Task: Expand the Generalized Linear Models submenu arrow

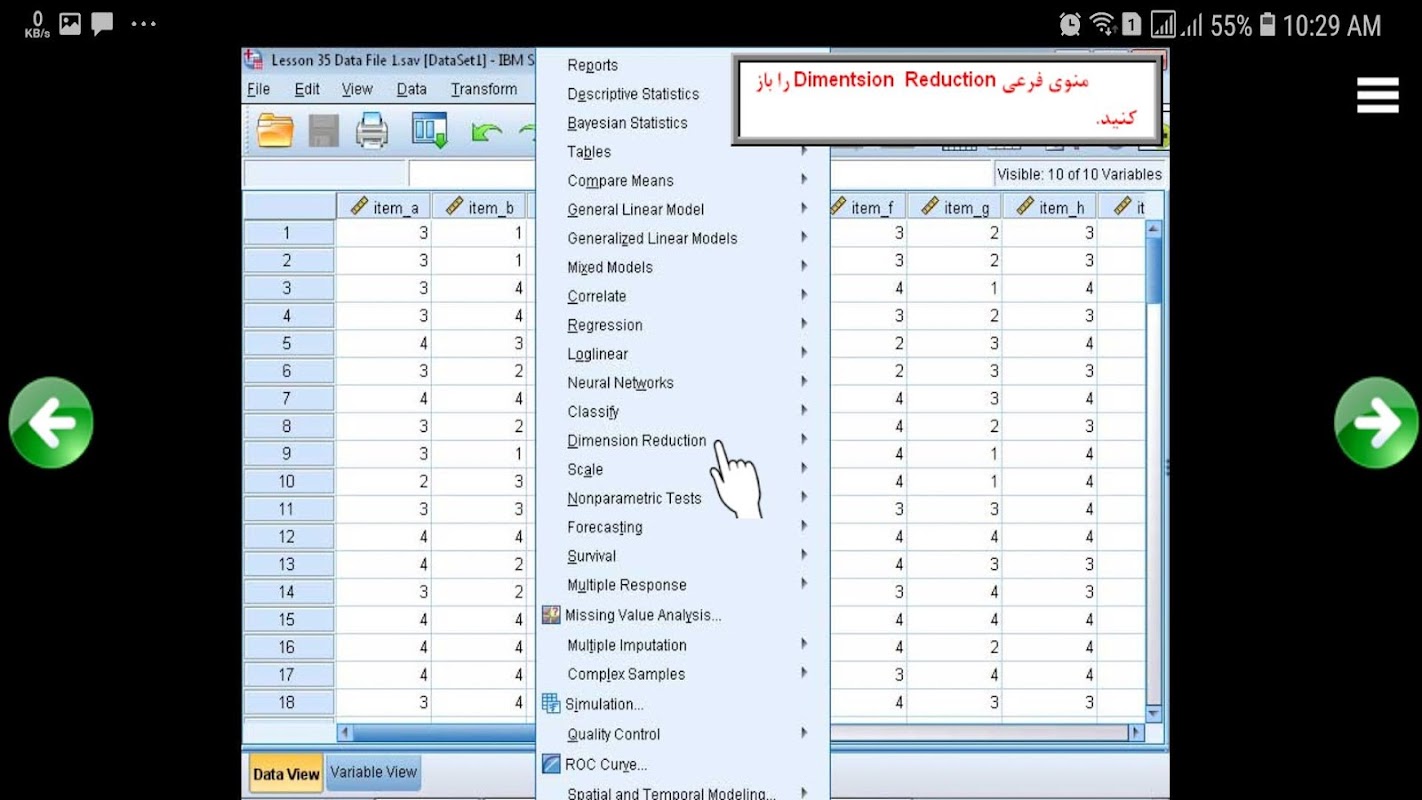Action: (x=804, y=238)
